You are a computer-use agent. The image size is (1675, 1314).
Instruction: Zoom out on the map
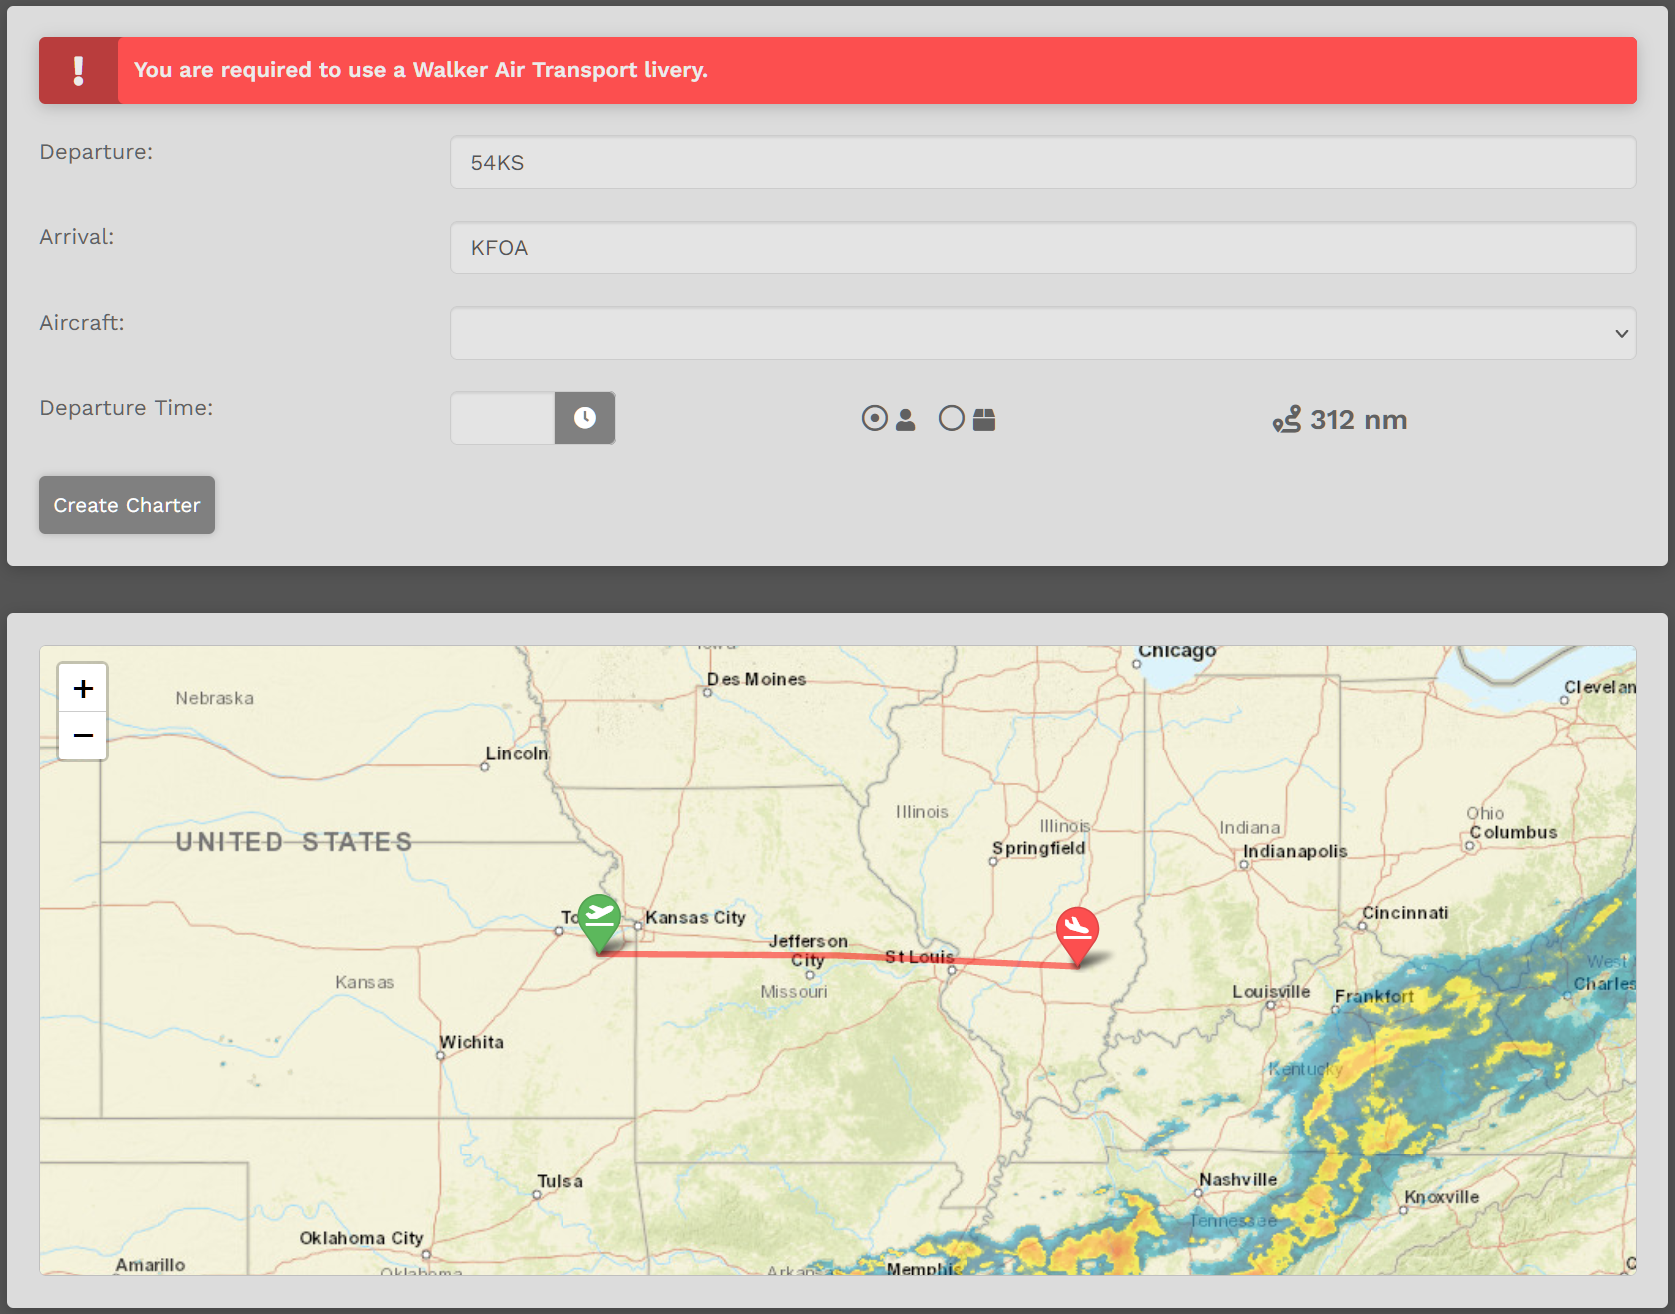point(83,736)
